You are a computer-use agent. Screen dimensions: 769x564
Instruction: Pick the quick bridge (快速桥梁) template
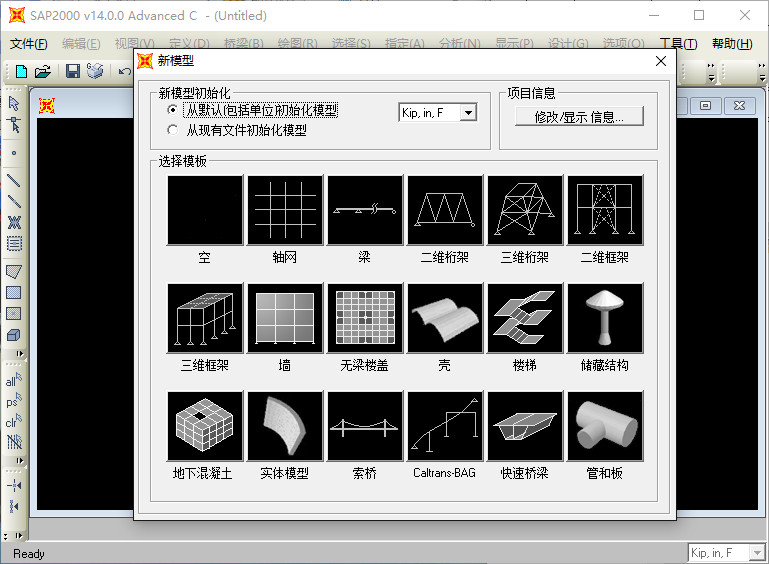(525, 426)
